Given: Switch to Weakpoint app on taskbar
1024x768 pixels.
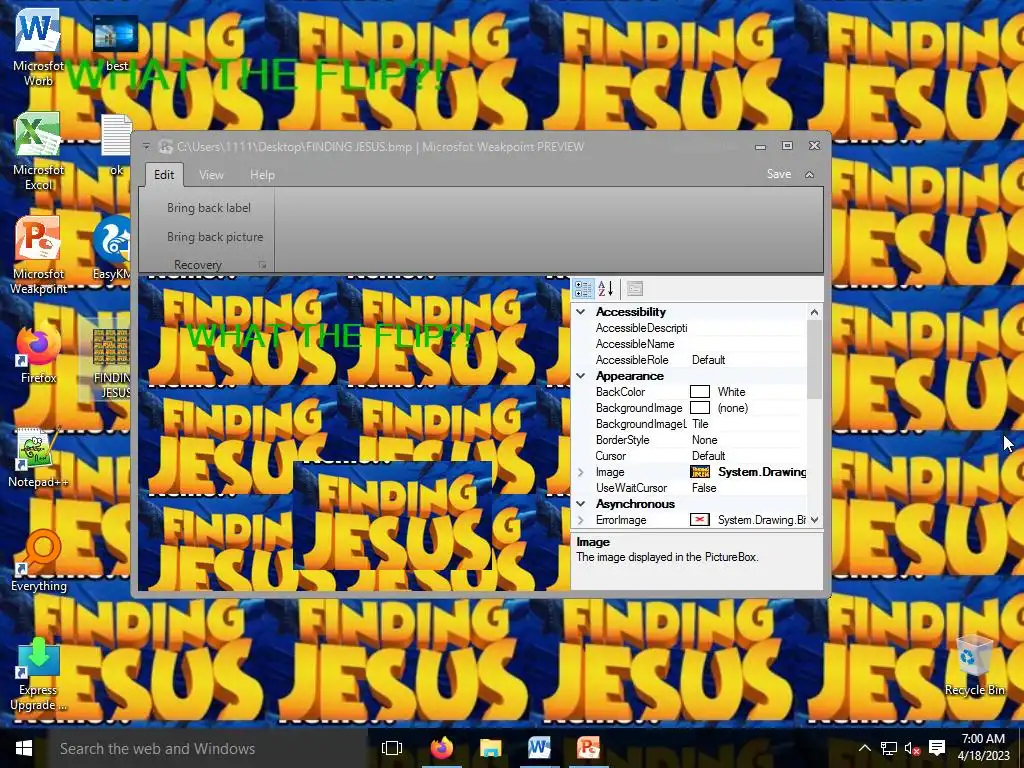Looking at the screenshot, I should (588, 748).
